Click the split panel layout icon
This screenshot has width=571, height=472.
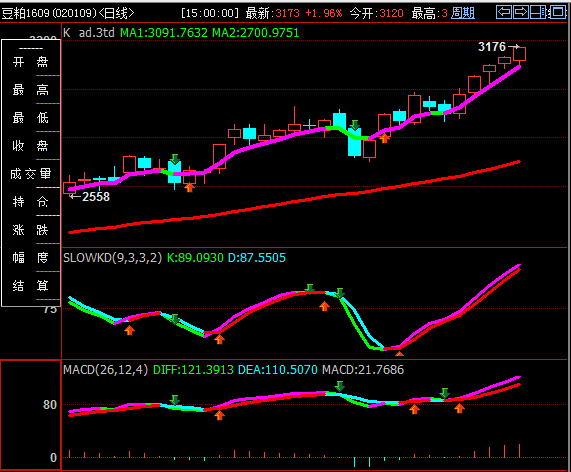coord(538,12)
